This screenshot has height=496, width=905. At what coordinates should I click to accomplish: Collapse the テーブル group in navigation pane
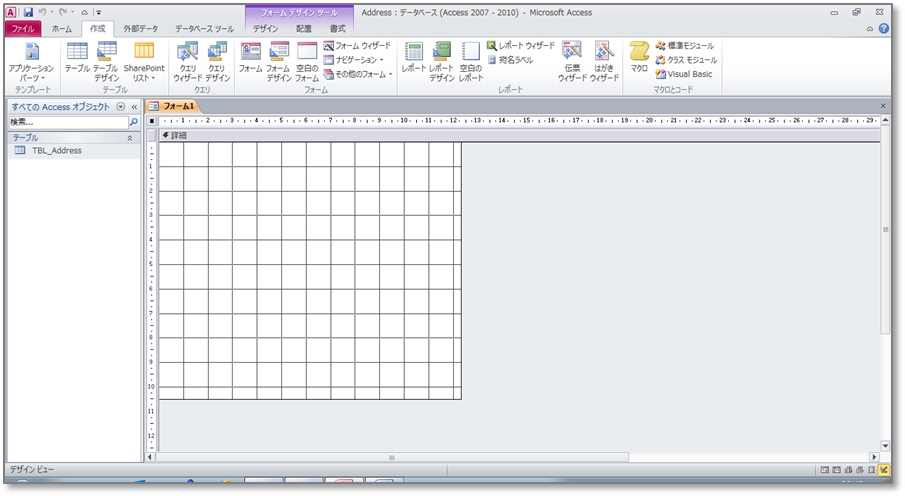coord(130,138)
